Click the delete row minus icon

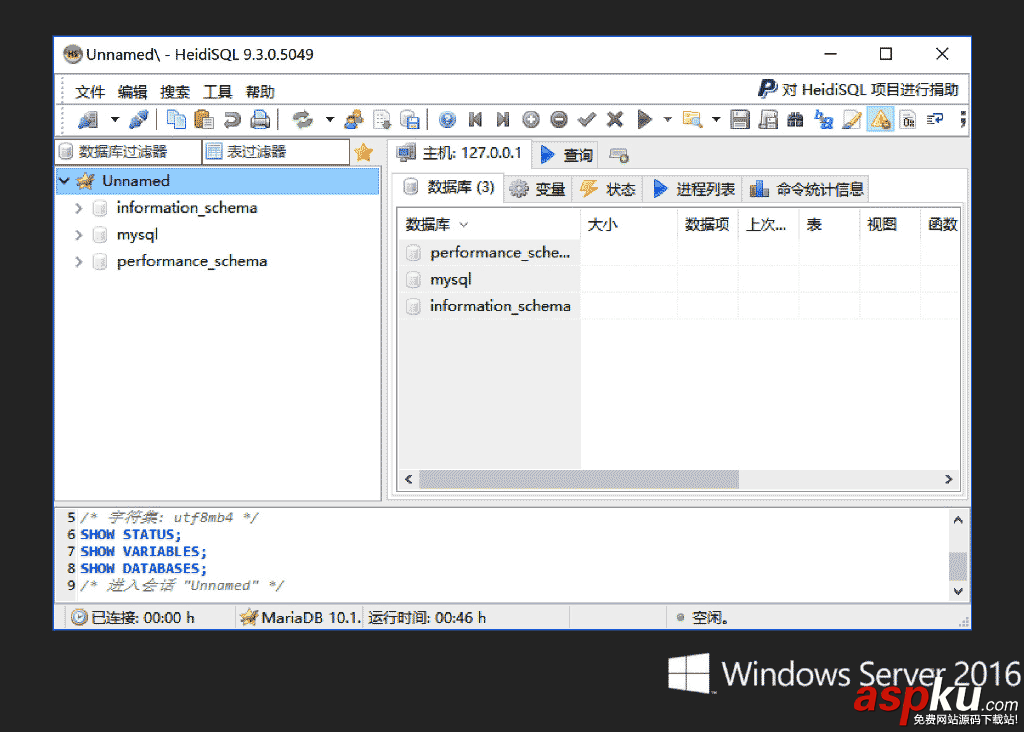pyautogui.click(x=559, y=119)
